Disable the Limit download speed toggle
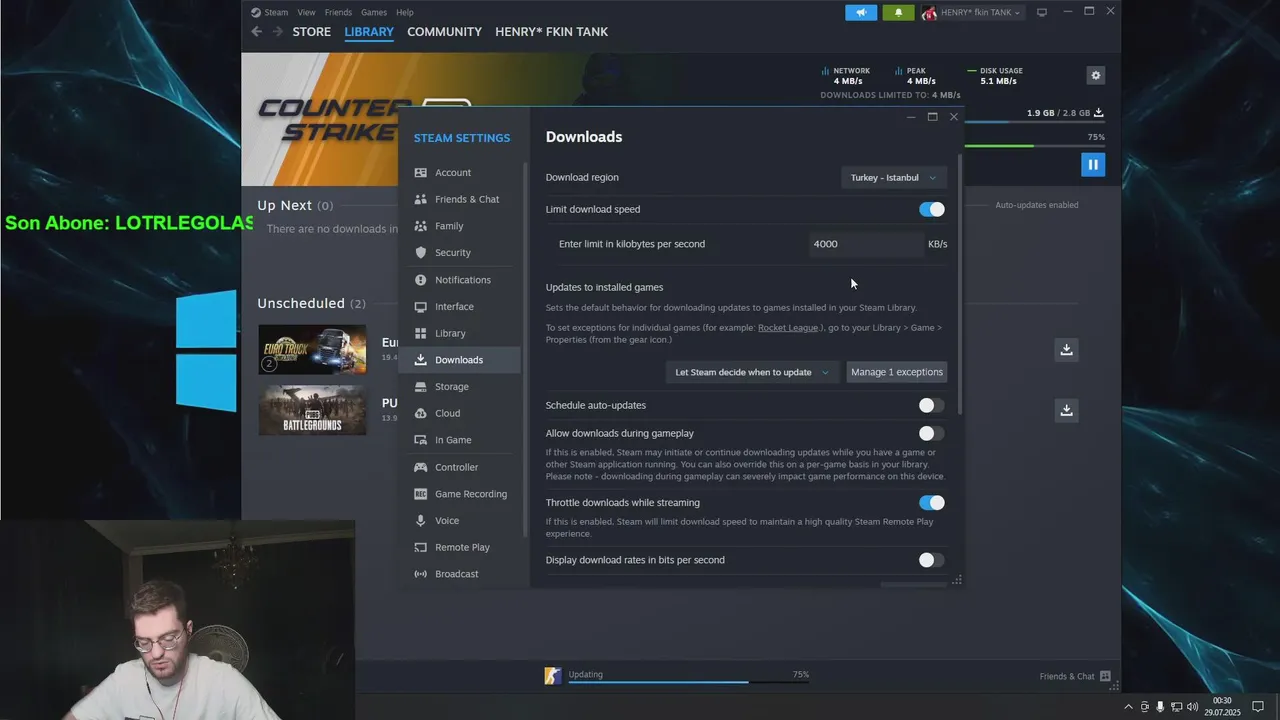The image size is (1280, 720). (x=931, y=209)
